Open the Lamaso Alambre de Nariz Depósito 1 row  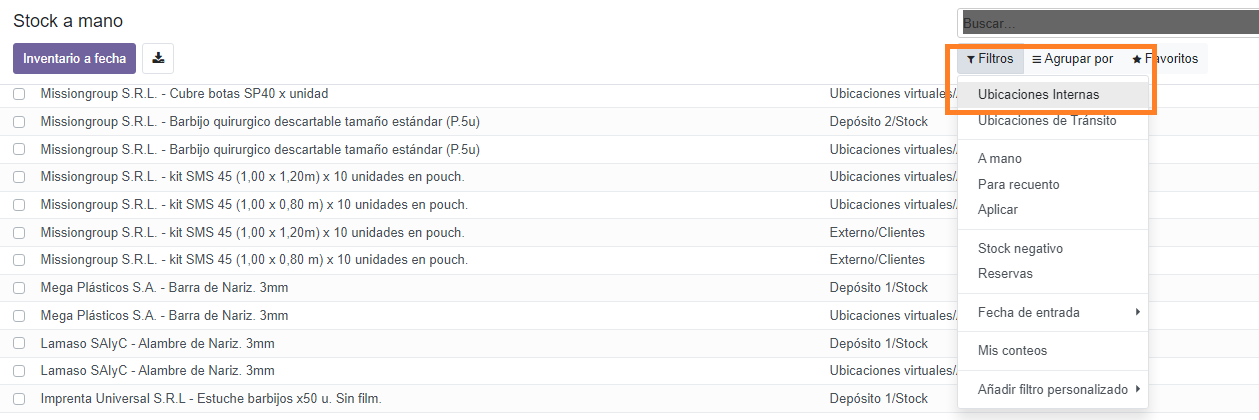(157, 344)
